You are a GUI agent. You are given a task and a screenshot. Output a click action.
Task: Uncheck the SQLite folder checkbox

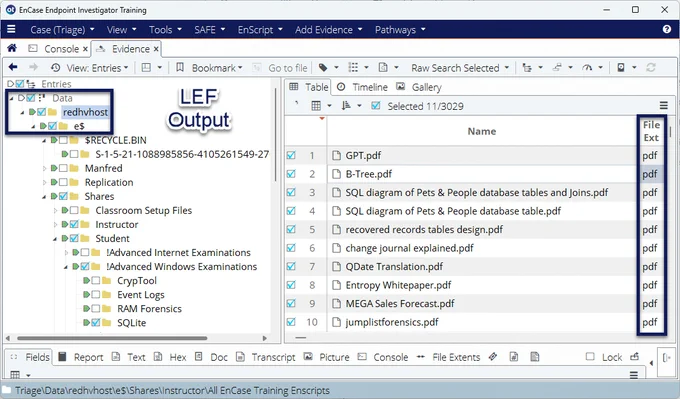[96, 323]
